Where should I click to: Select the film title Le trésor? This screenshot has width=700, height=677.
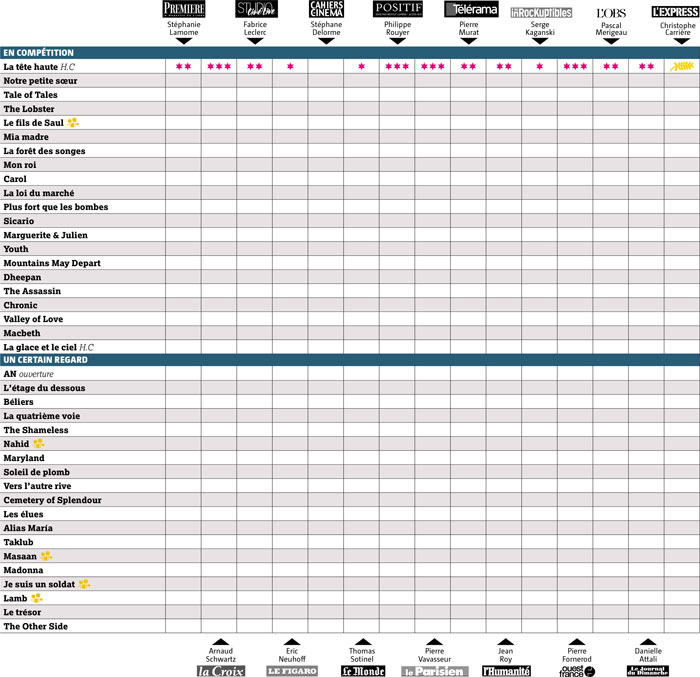point(22,612)
